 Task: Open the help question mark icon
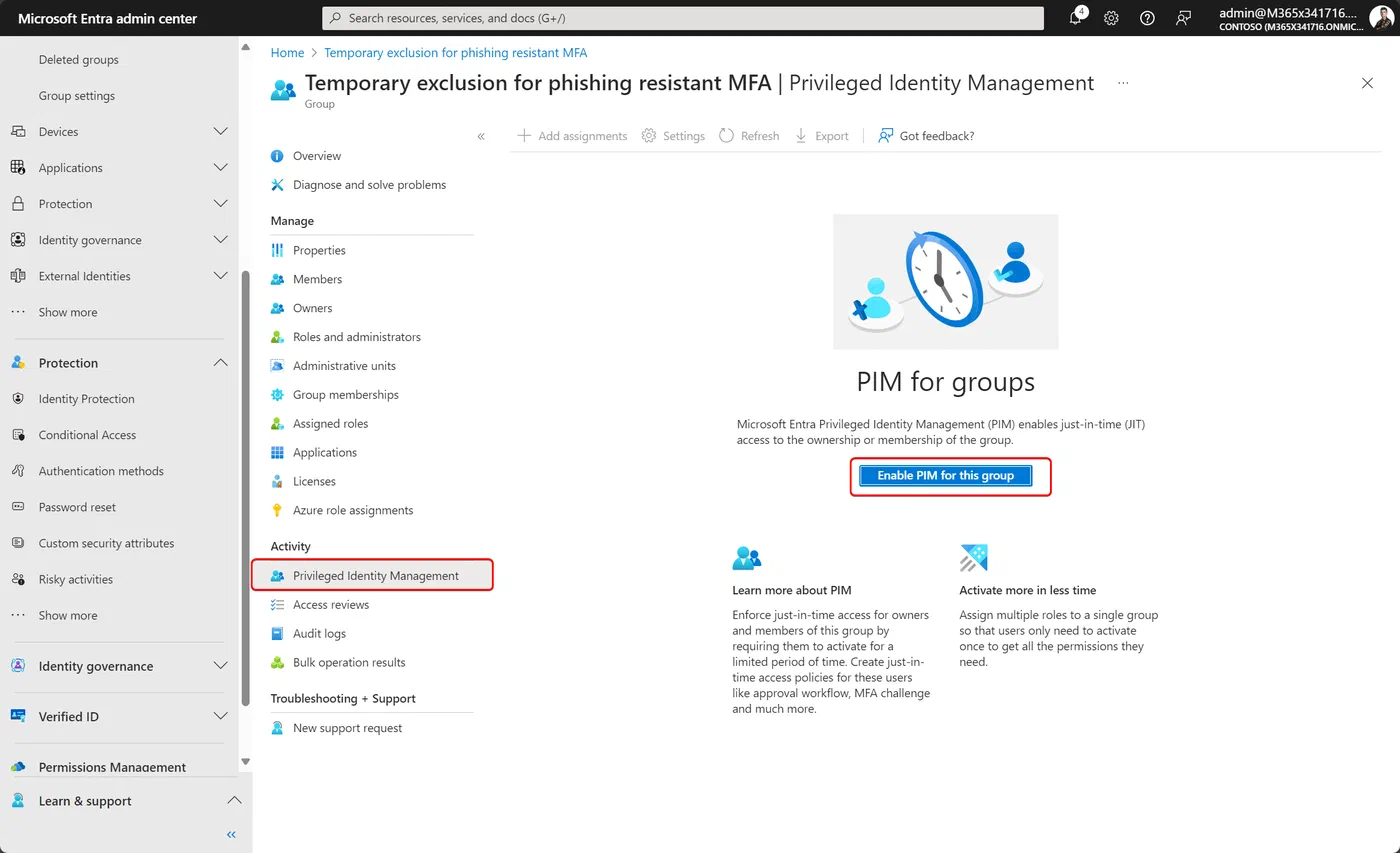point(1147,18)
